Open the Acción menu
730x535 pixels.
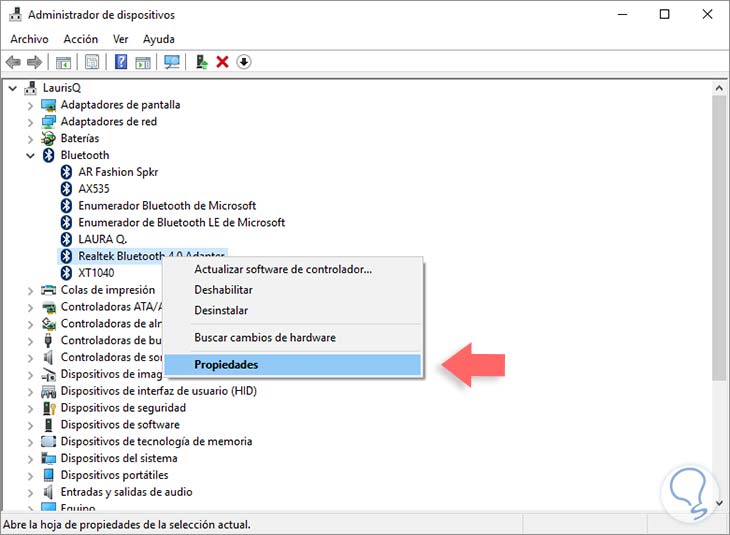81,39
